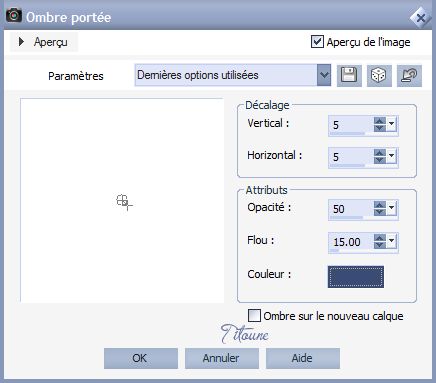Expand the Aperçu preview section
Screen dimensions: 436x383
(x=22, y=42)
